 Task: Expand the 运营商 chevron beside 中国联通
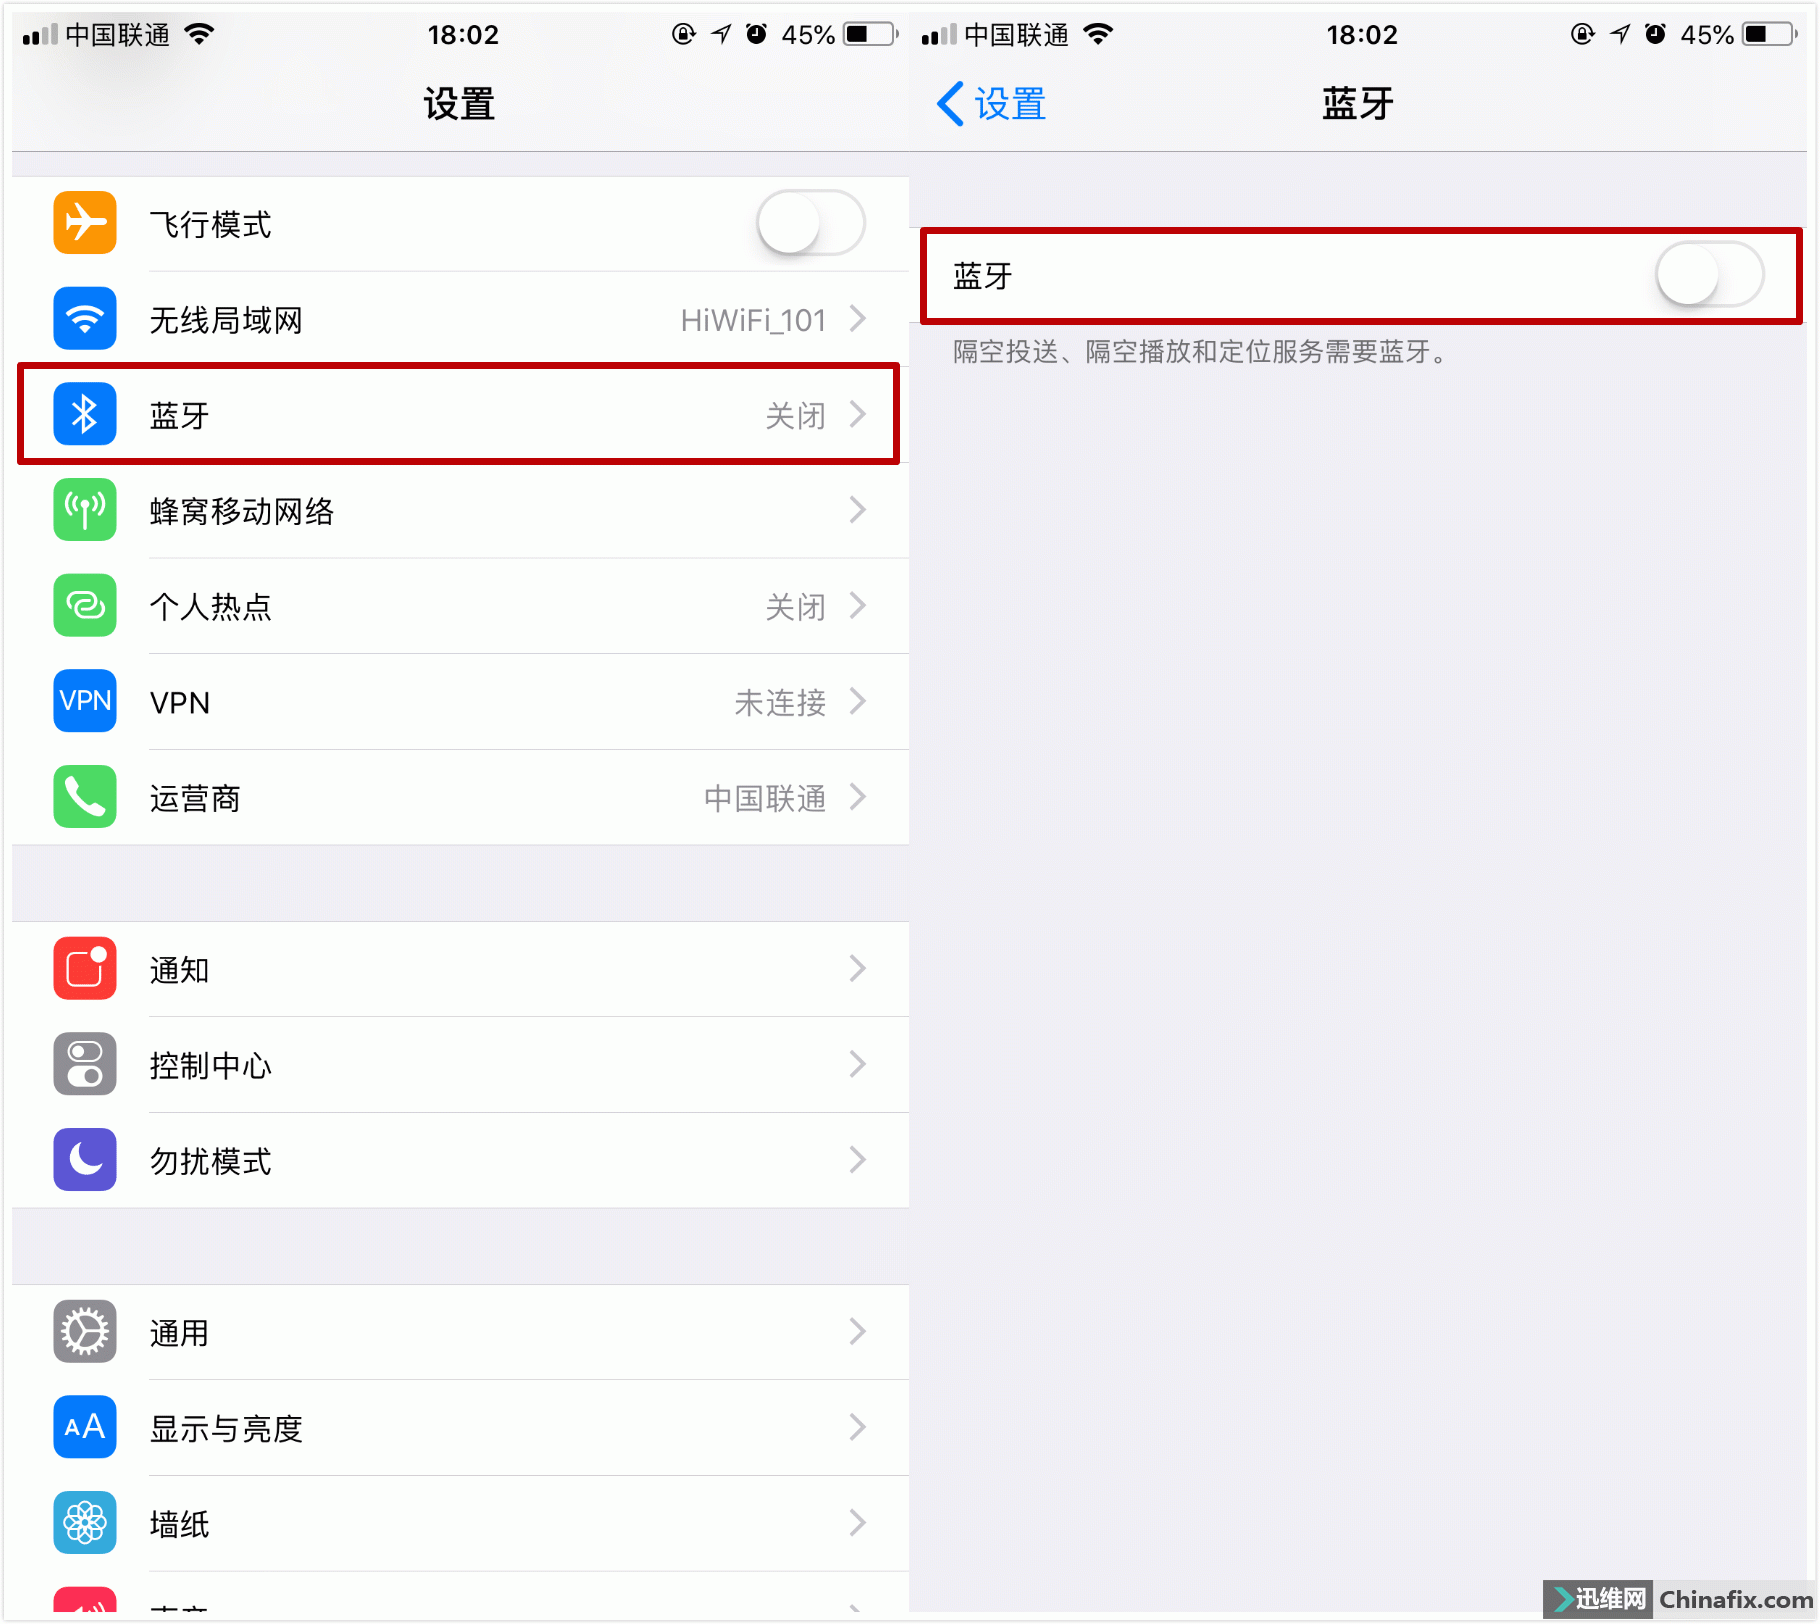(x=857, y=797)
